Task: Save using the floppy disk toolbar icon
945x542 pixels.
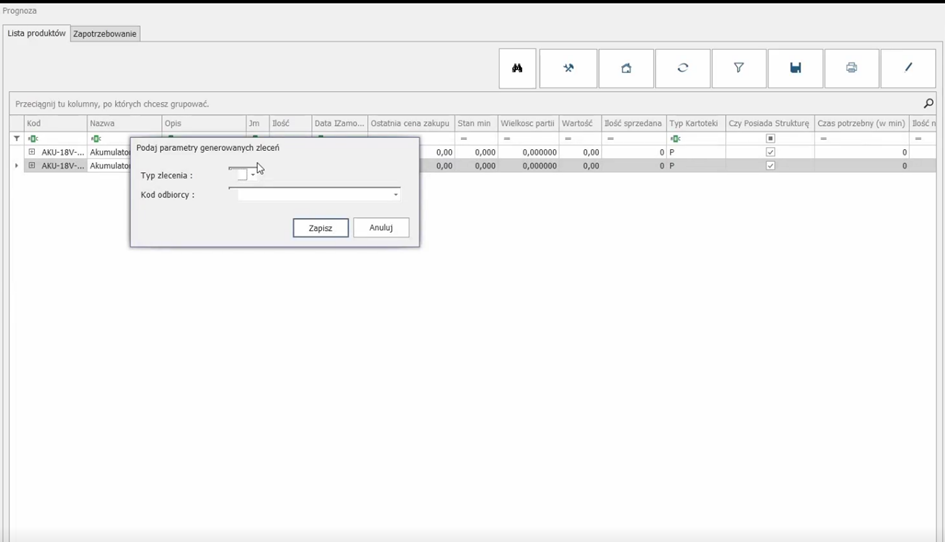Action: (795, 69)
